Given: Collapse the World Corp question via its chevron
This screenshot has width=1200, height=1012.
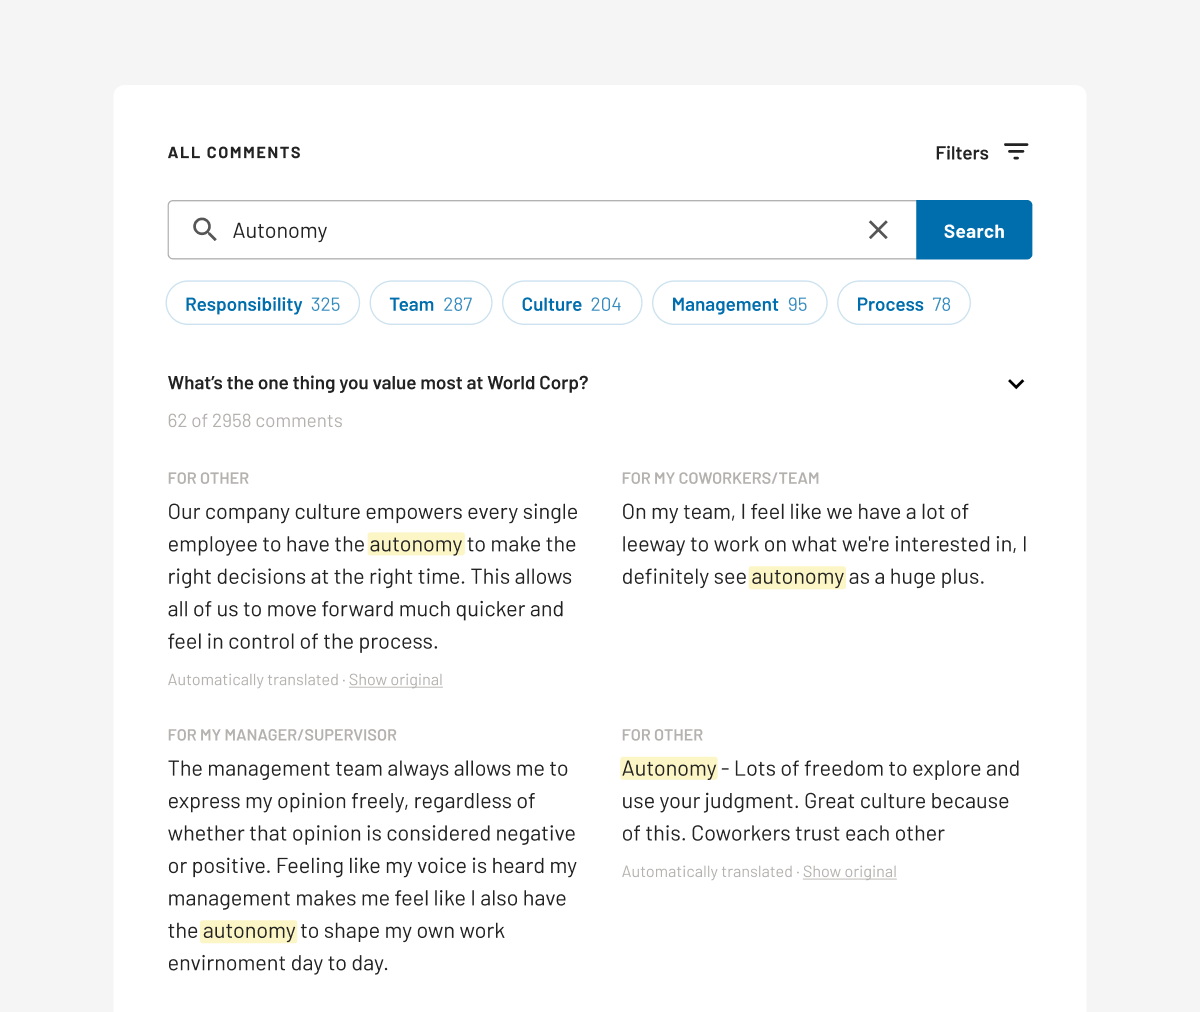Looking at the screenshot, I should 1016,384.
